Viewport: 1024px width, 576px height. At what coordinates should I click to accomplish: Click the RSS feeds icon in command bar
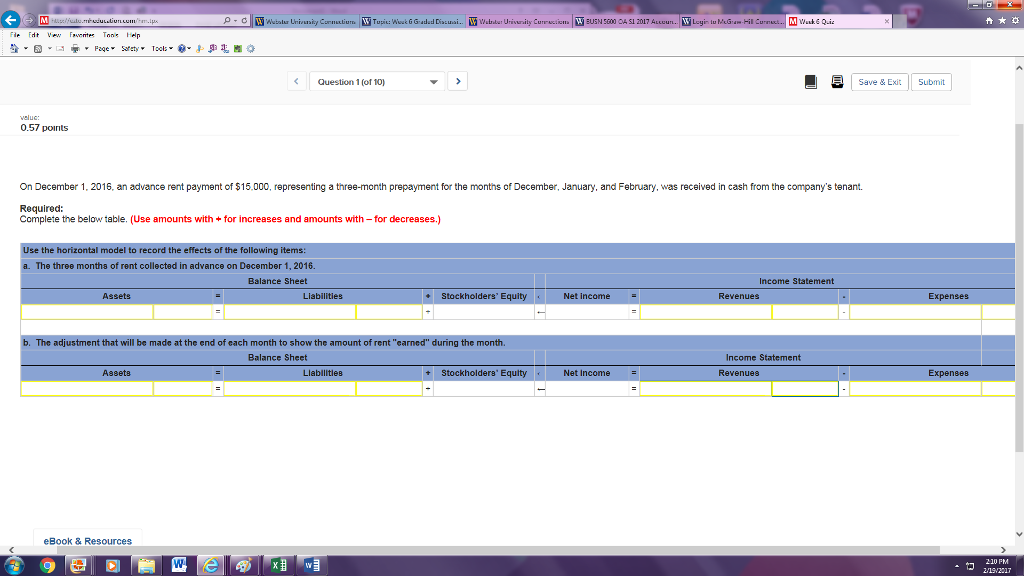point(38,49)
